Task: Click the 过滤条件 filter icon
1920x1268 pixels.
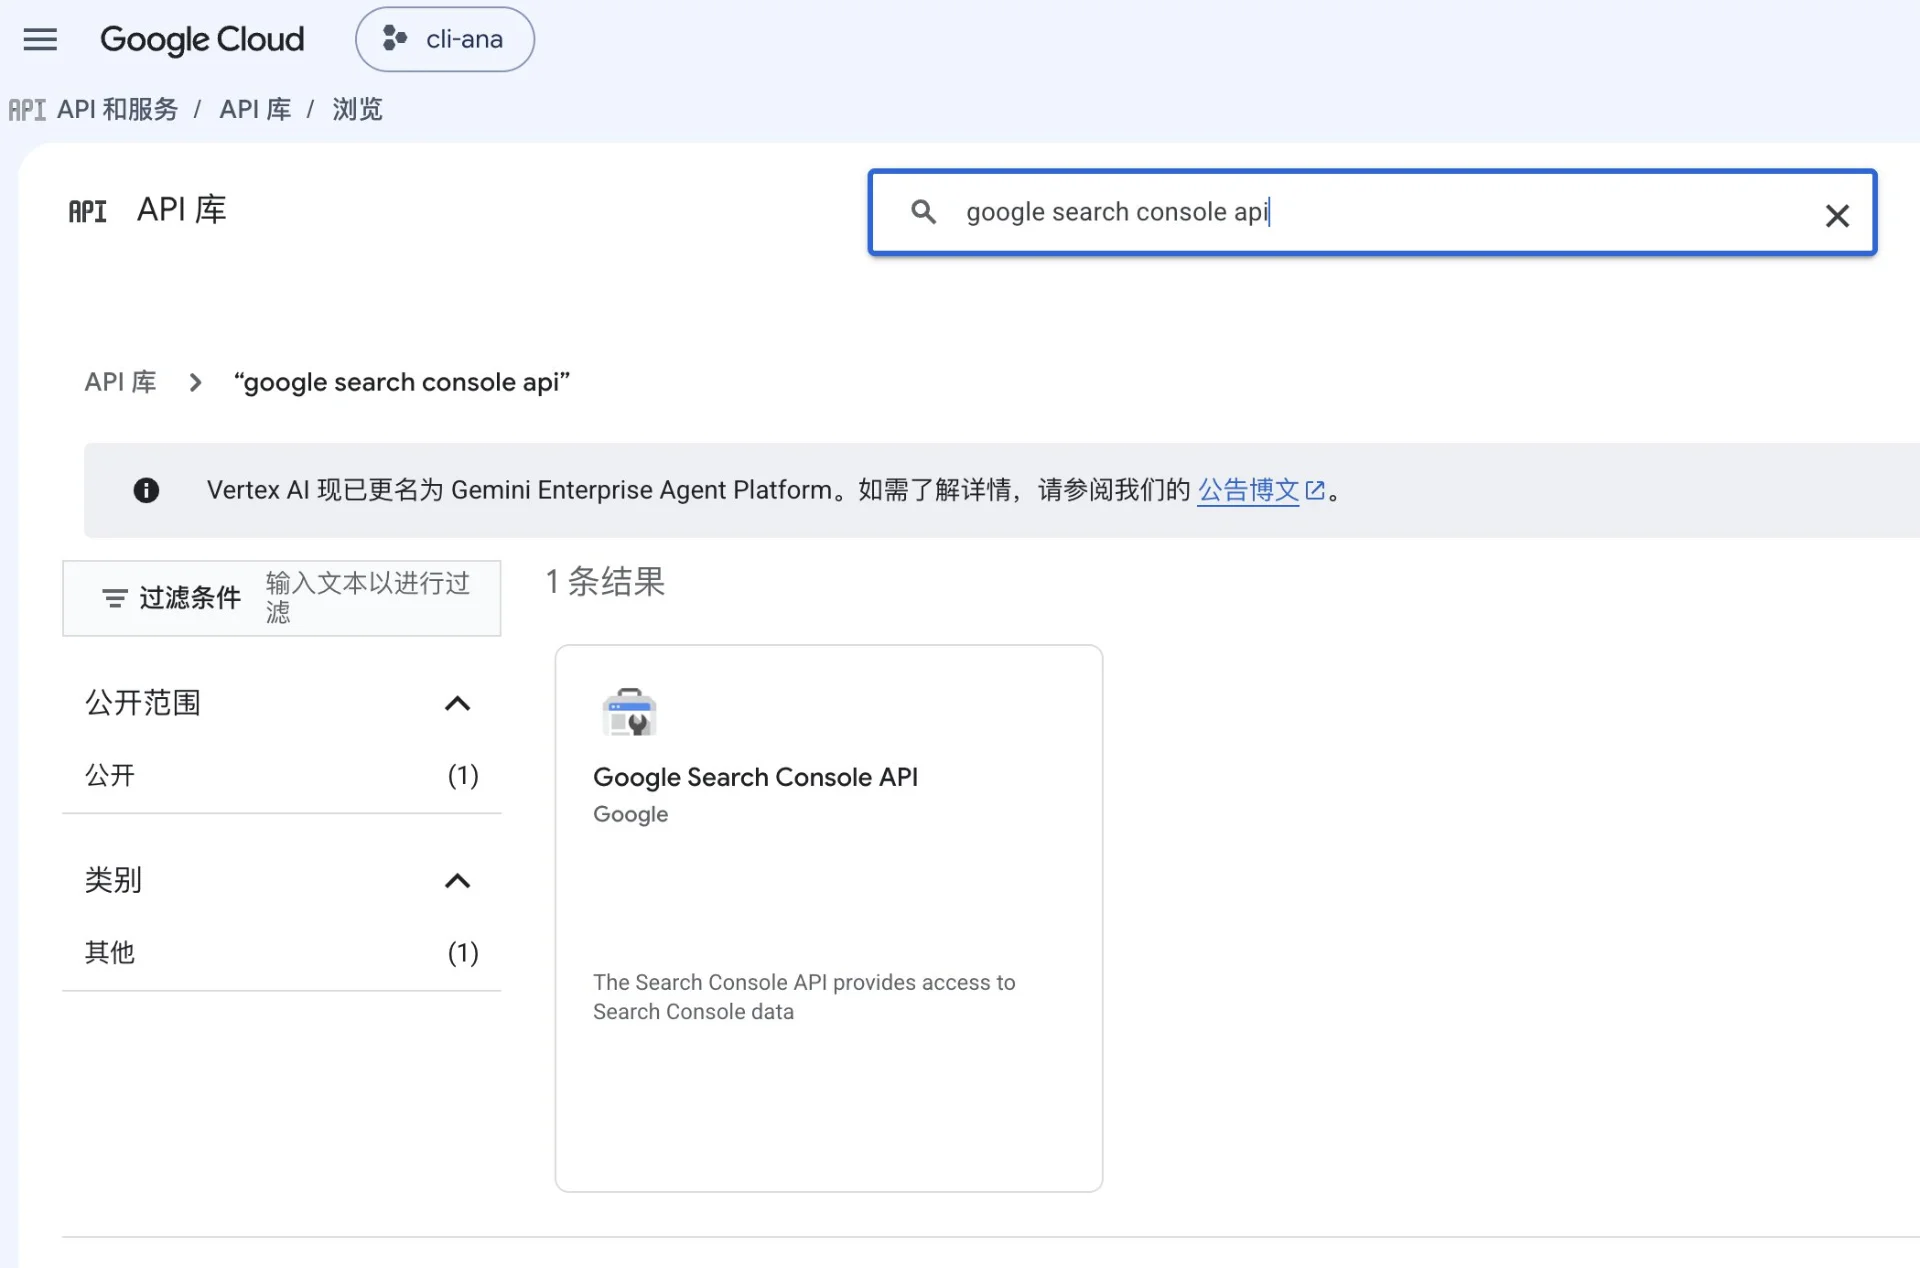Action: (115, 598)
